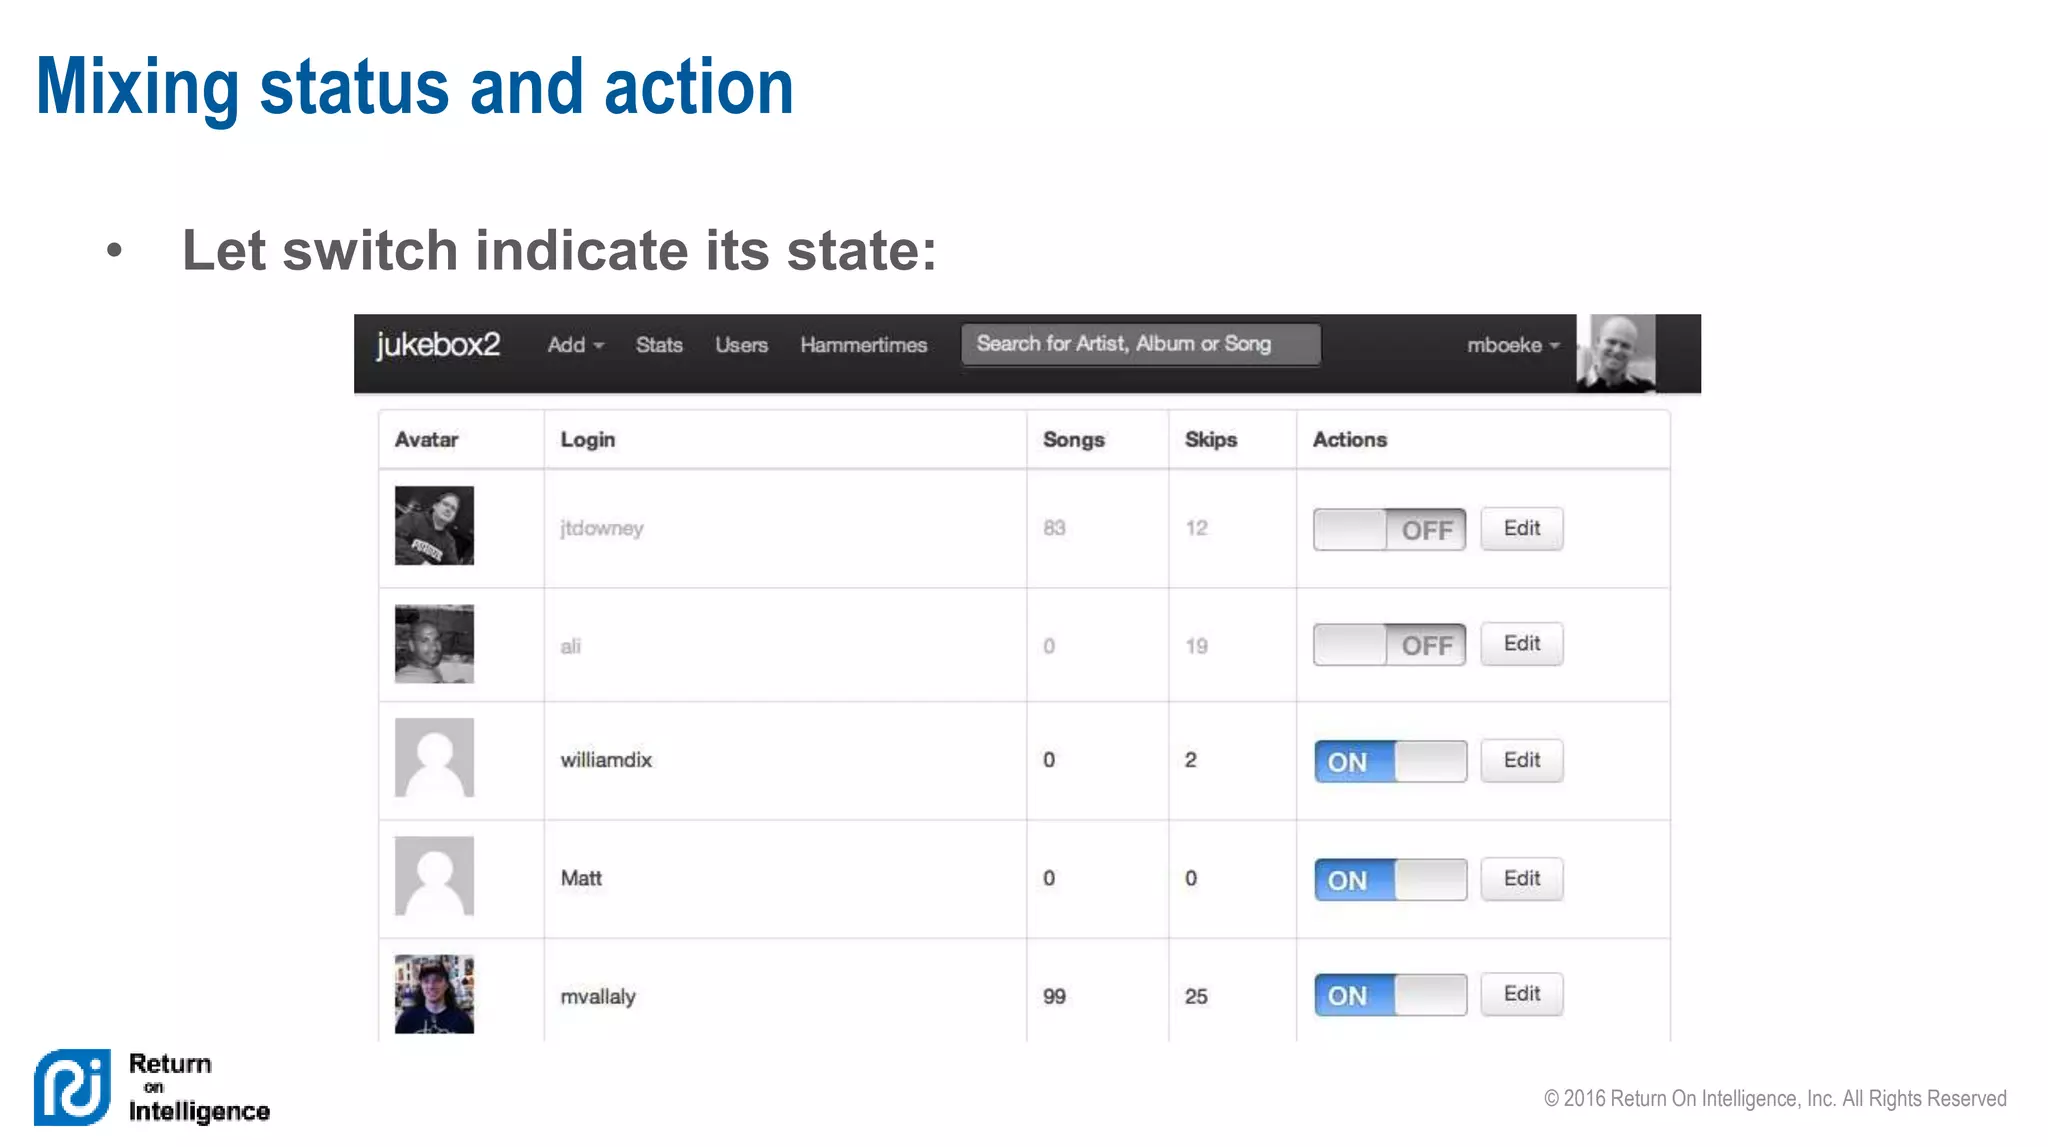Click the Return on Intelligence logo
The width and height of the screenshot is (2048, 1147).
[152, 1087]
